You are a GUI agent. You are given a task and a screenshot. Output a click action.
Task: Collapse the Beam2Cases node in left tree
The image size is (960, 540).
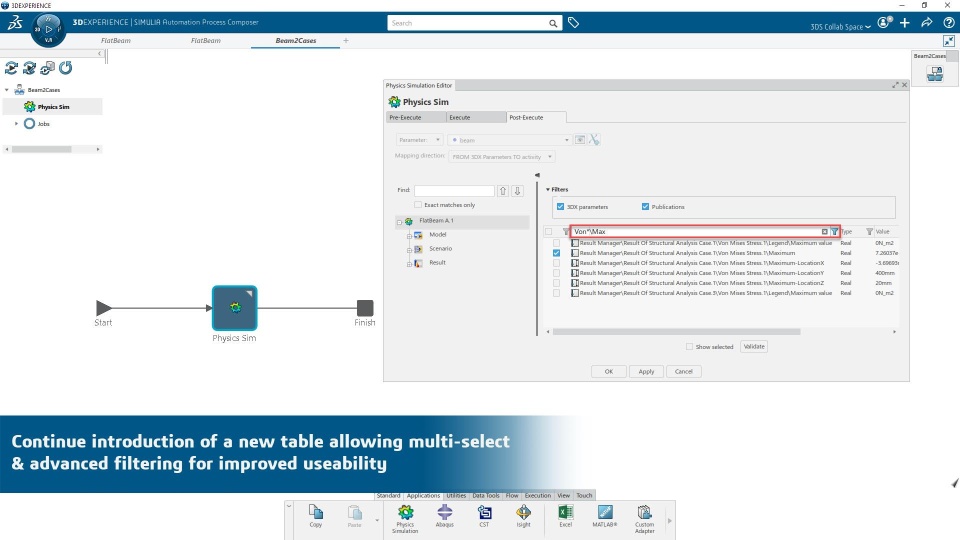tap(7, 90)
